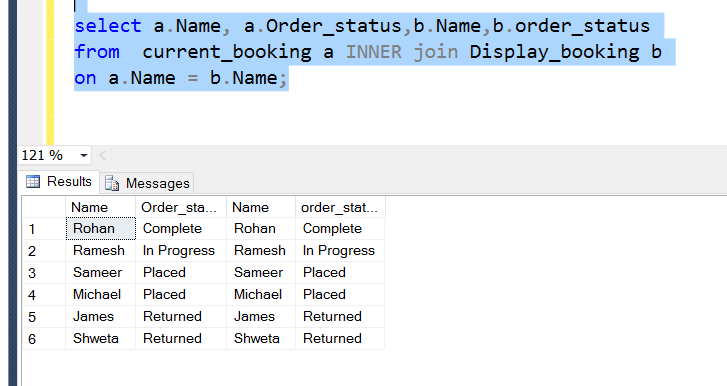Click current_booking in the query editor
The height and width of the screenshot is (386, 727).
227,51
